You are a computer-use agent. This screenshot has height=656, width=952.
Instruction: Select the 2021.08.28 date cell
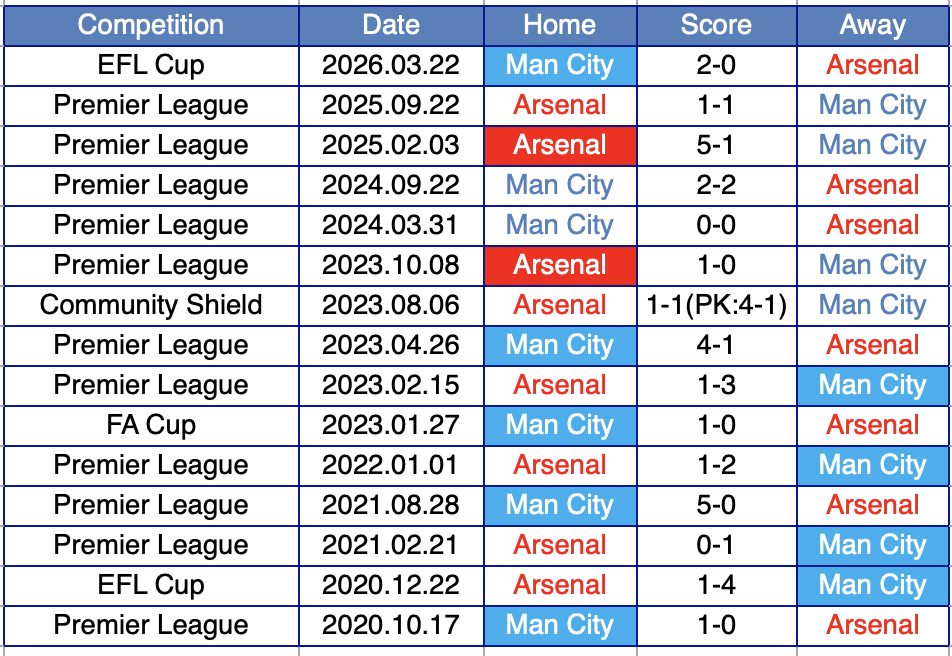391,505
